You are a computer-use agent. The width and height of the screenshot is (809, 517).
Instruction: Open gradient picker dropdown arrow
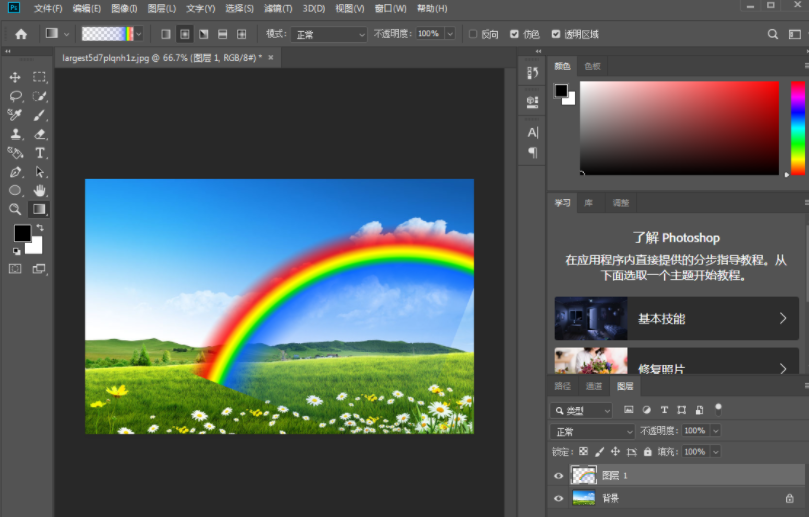pyautogui.click(x=139, y=34)
